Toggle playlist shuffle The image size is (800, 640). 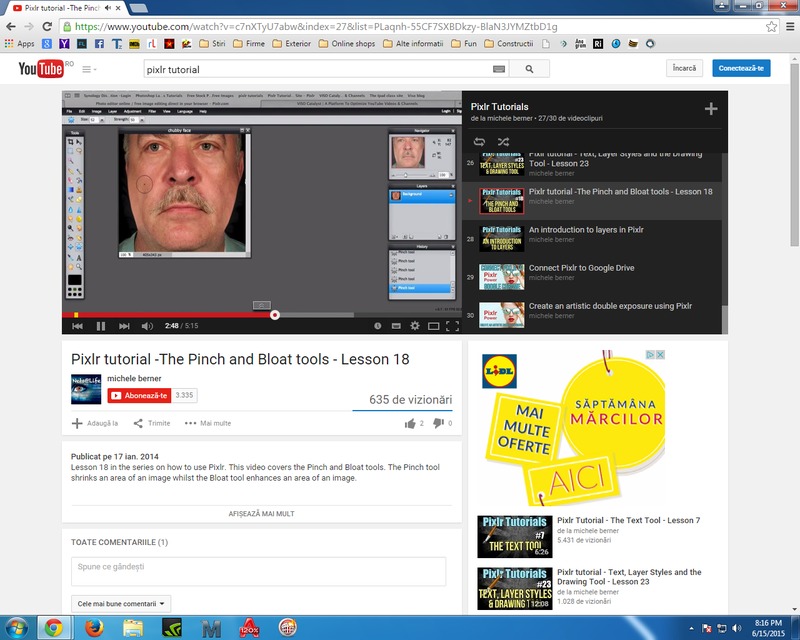[503, 142]
